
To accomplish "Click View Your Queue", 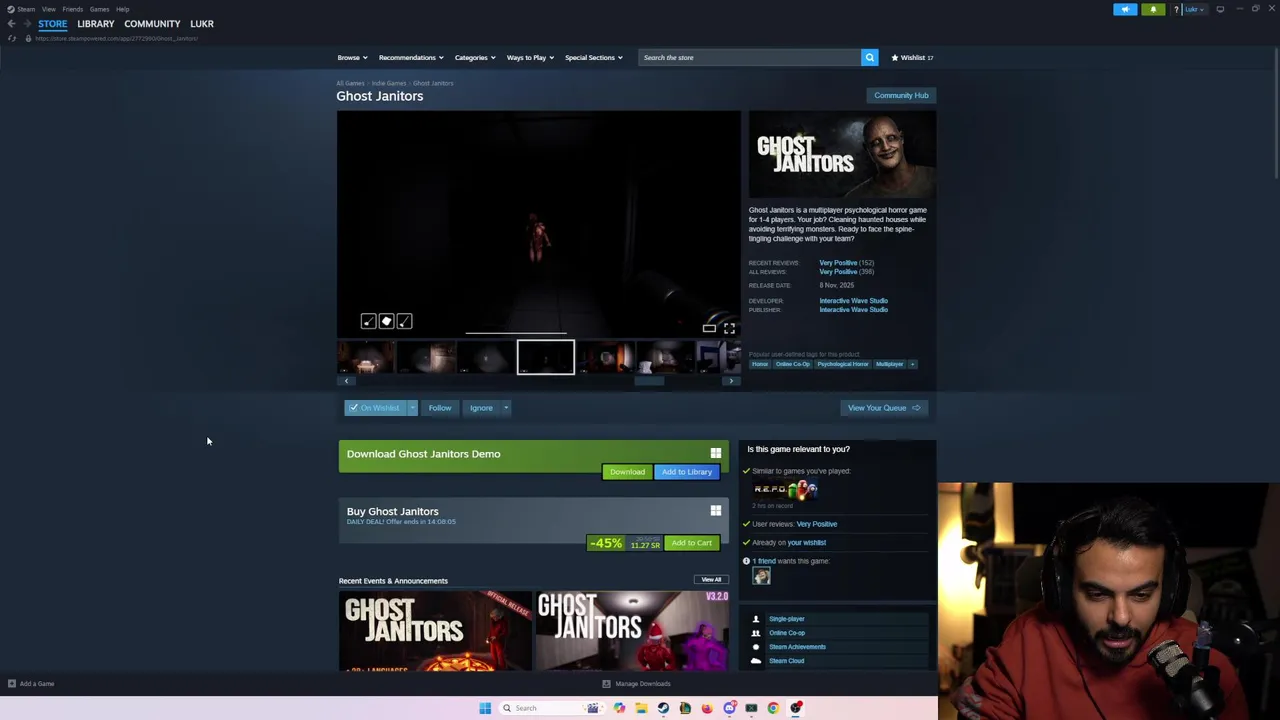I will 884,408.
